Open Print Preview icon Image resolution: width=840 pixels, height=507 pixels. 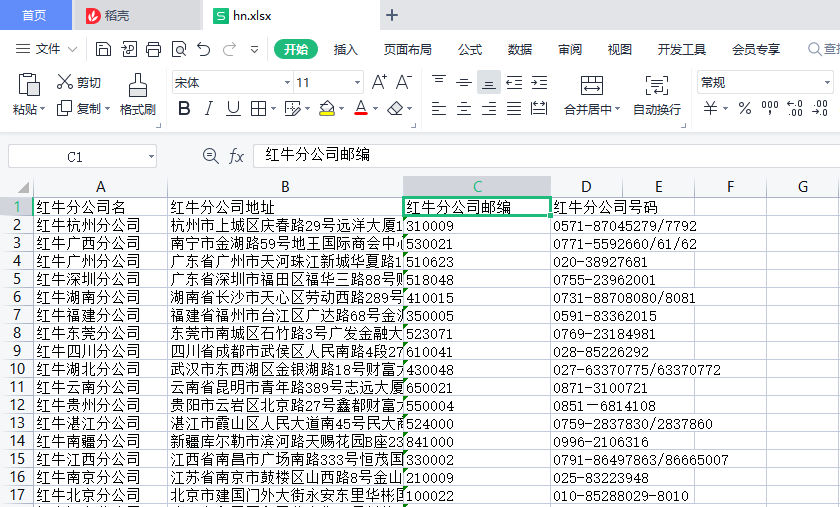pyautogui.click(x=178, y=49)
